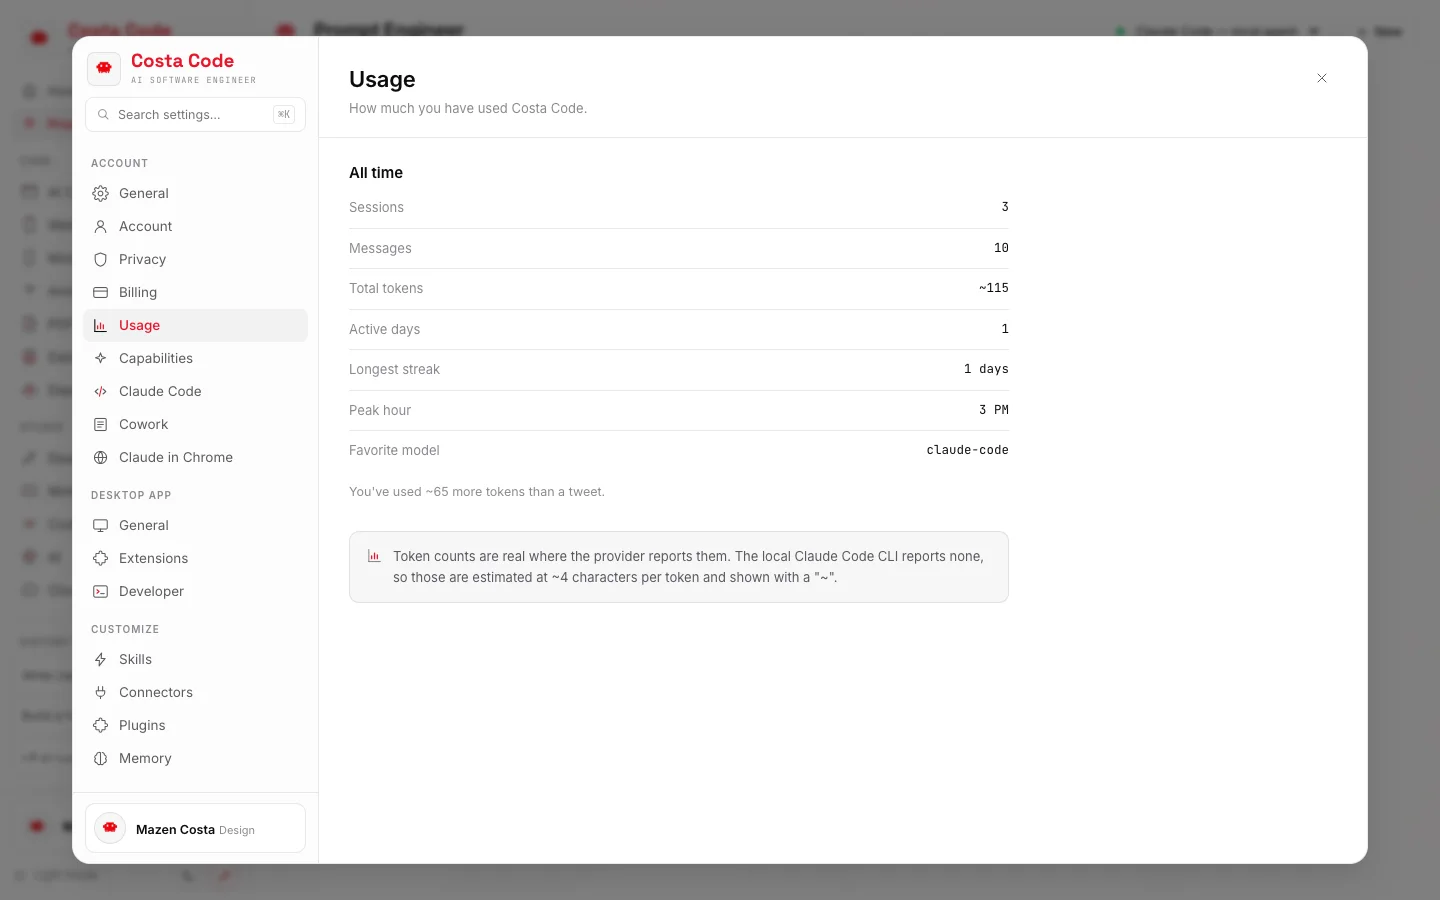The width and height of the screenshot is (1440, 900).
Task: Click the Connectors plug icon
Action: [x=100, y=693]
